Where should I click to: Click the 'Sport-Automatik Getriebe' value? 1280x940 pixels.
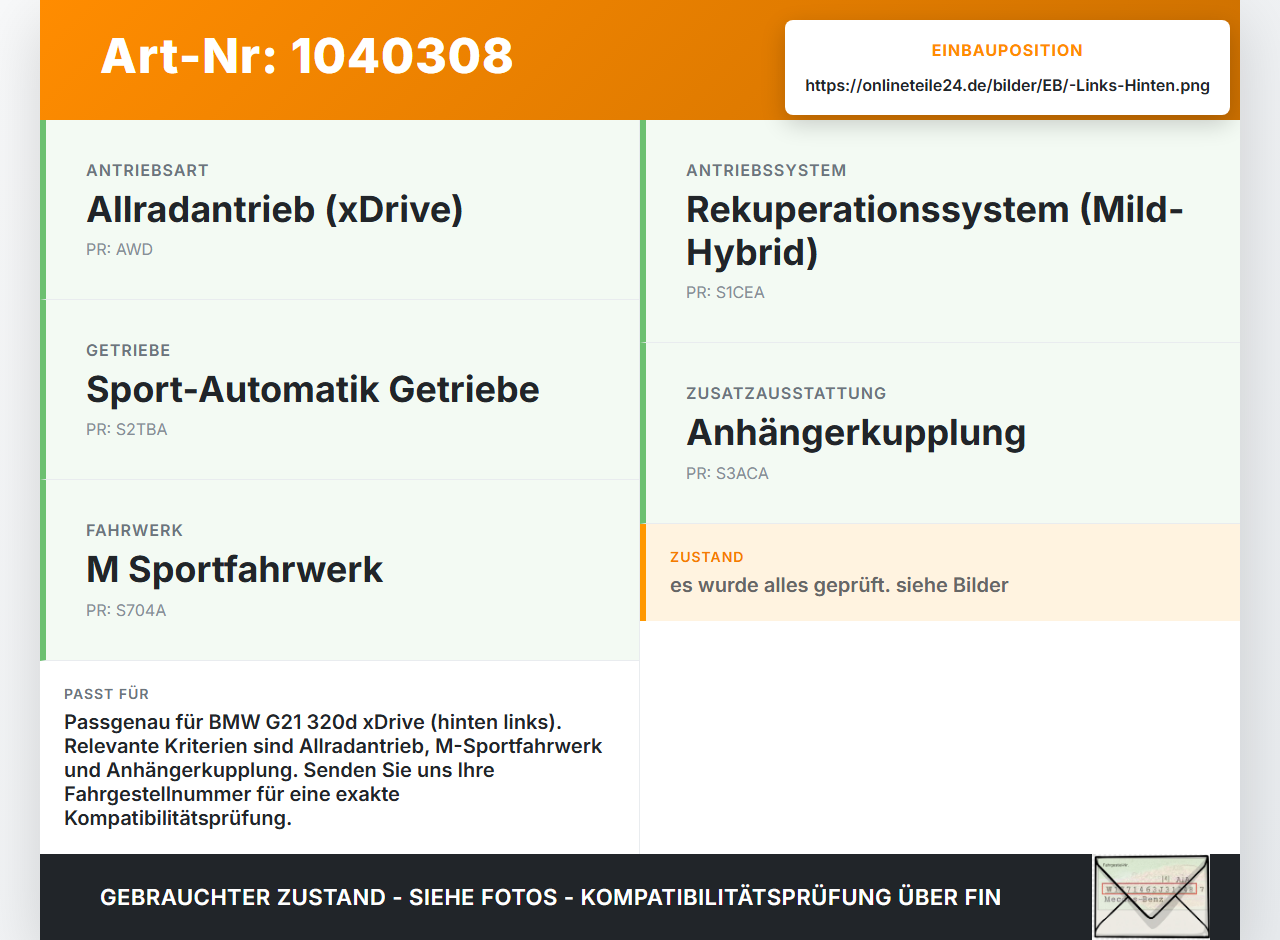313,389
